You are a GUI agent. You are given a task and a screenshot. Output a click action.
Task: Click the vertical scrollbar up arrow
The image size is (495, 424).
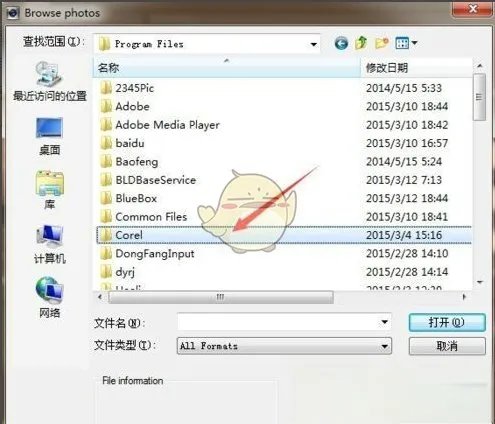pos(480,66)
